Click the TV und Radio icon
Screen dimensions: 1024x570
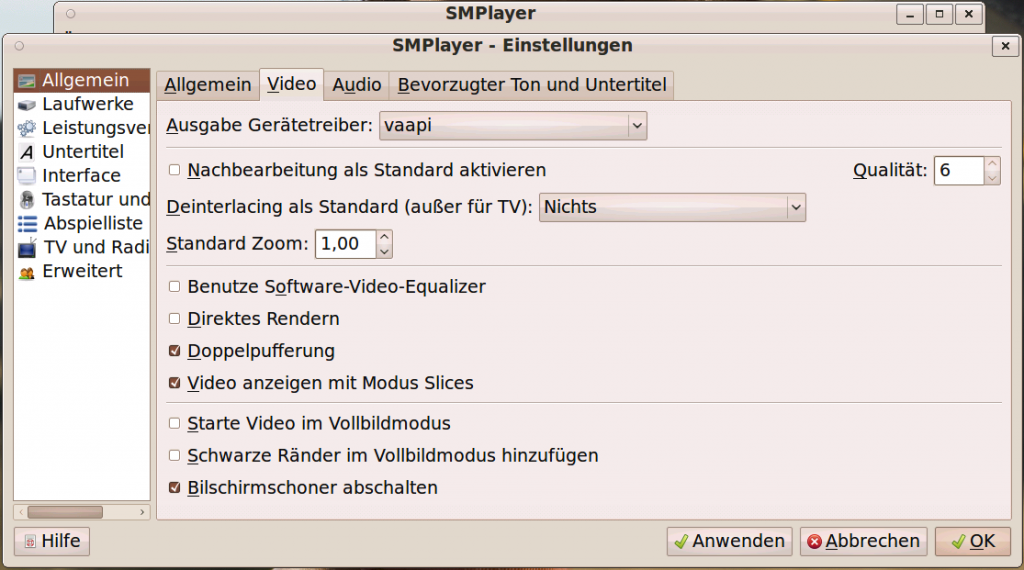pos(27,248)
